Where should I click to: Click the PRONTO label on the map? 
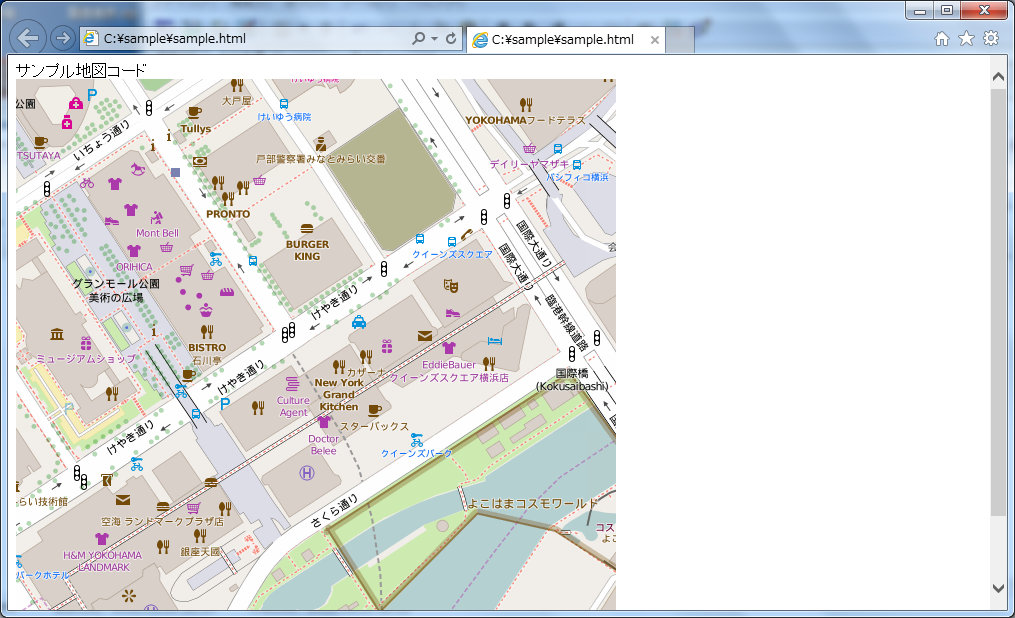228,214
